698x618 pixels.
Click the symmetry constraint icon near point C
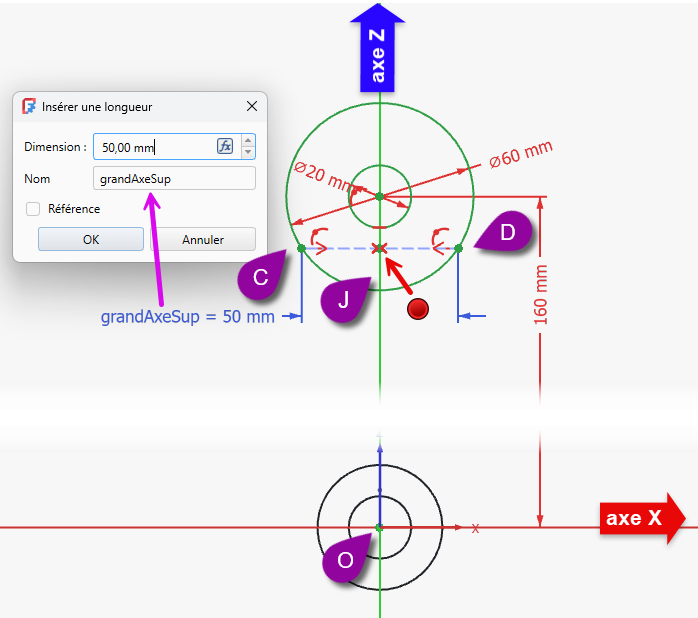(x=320, y=237)
